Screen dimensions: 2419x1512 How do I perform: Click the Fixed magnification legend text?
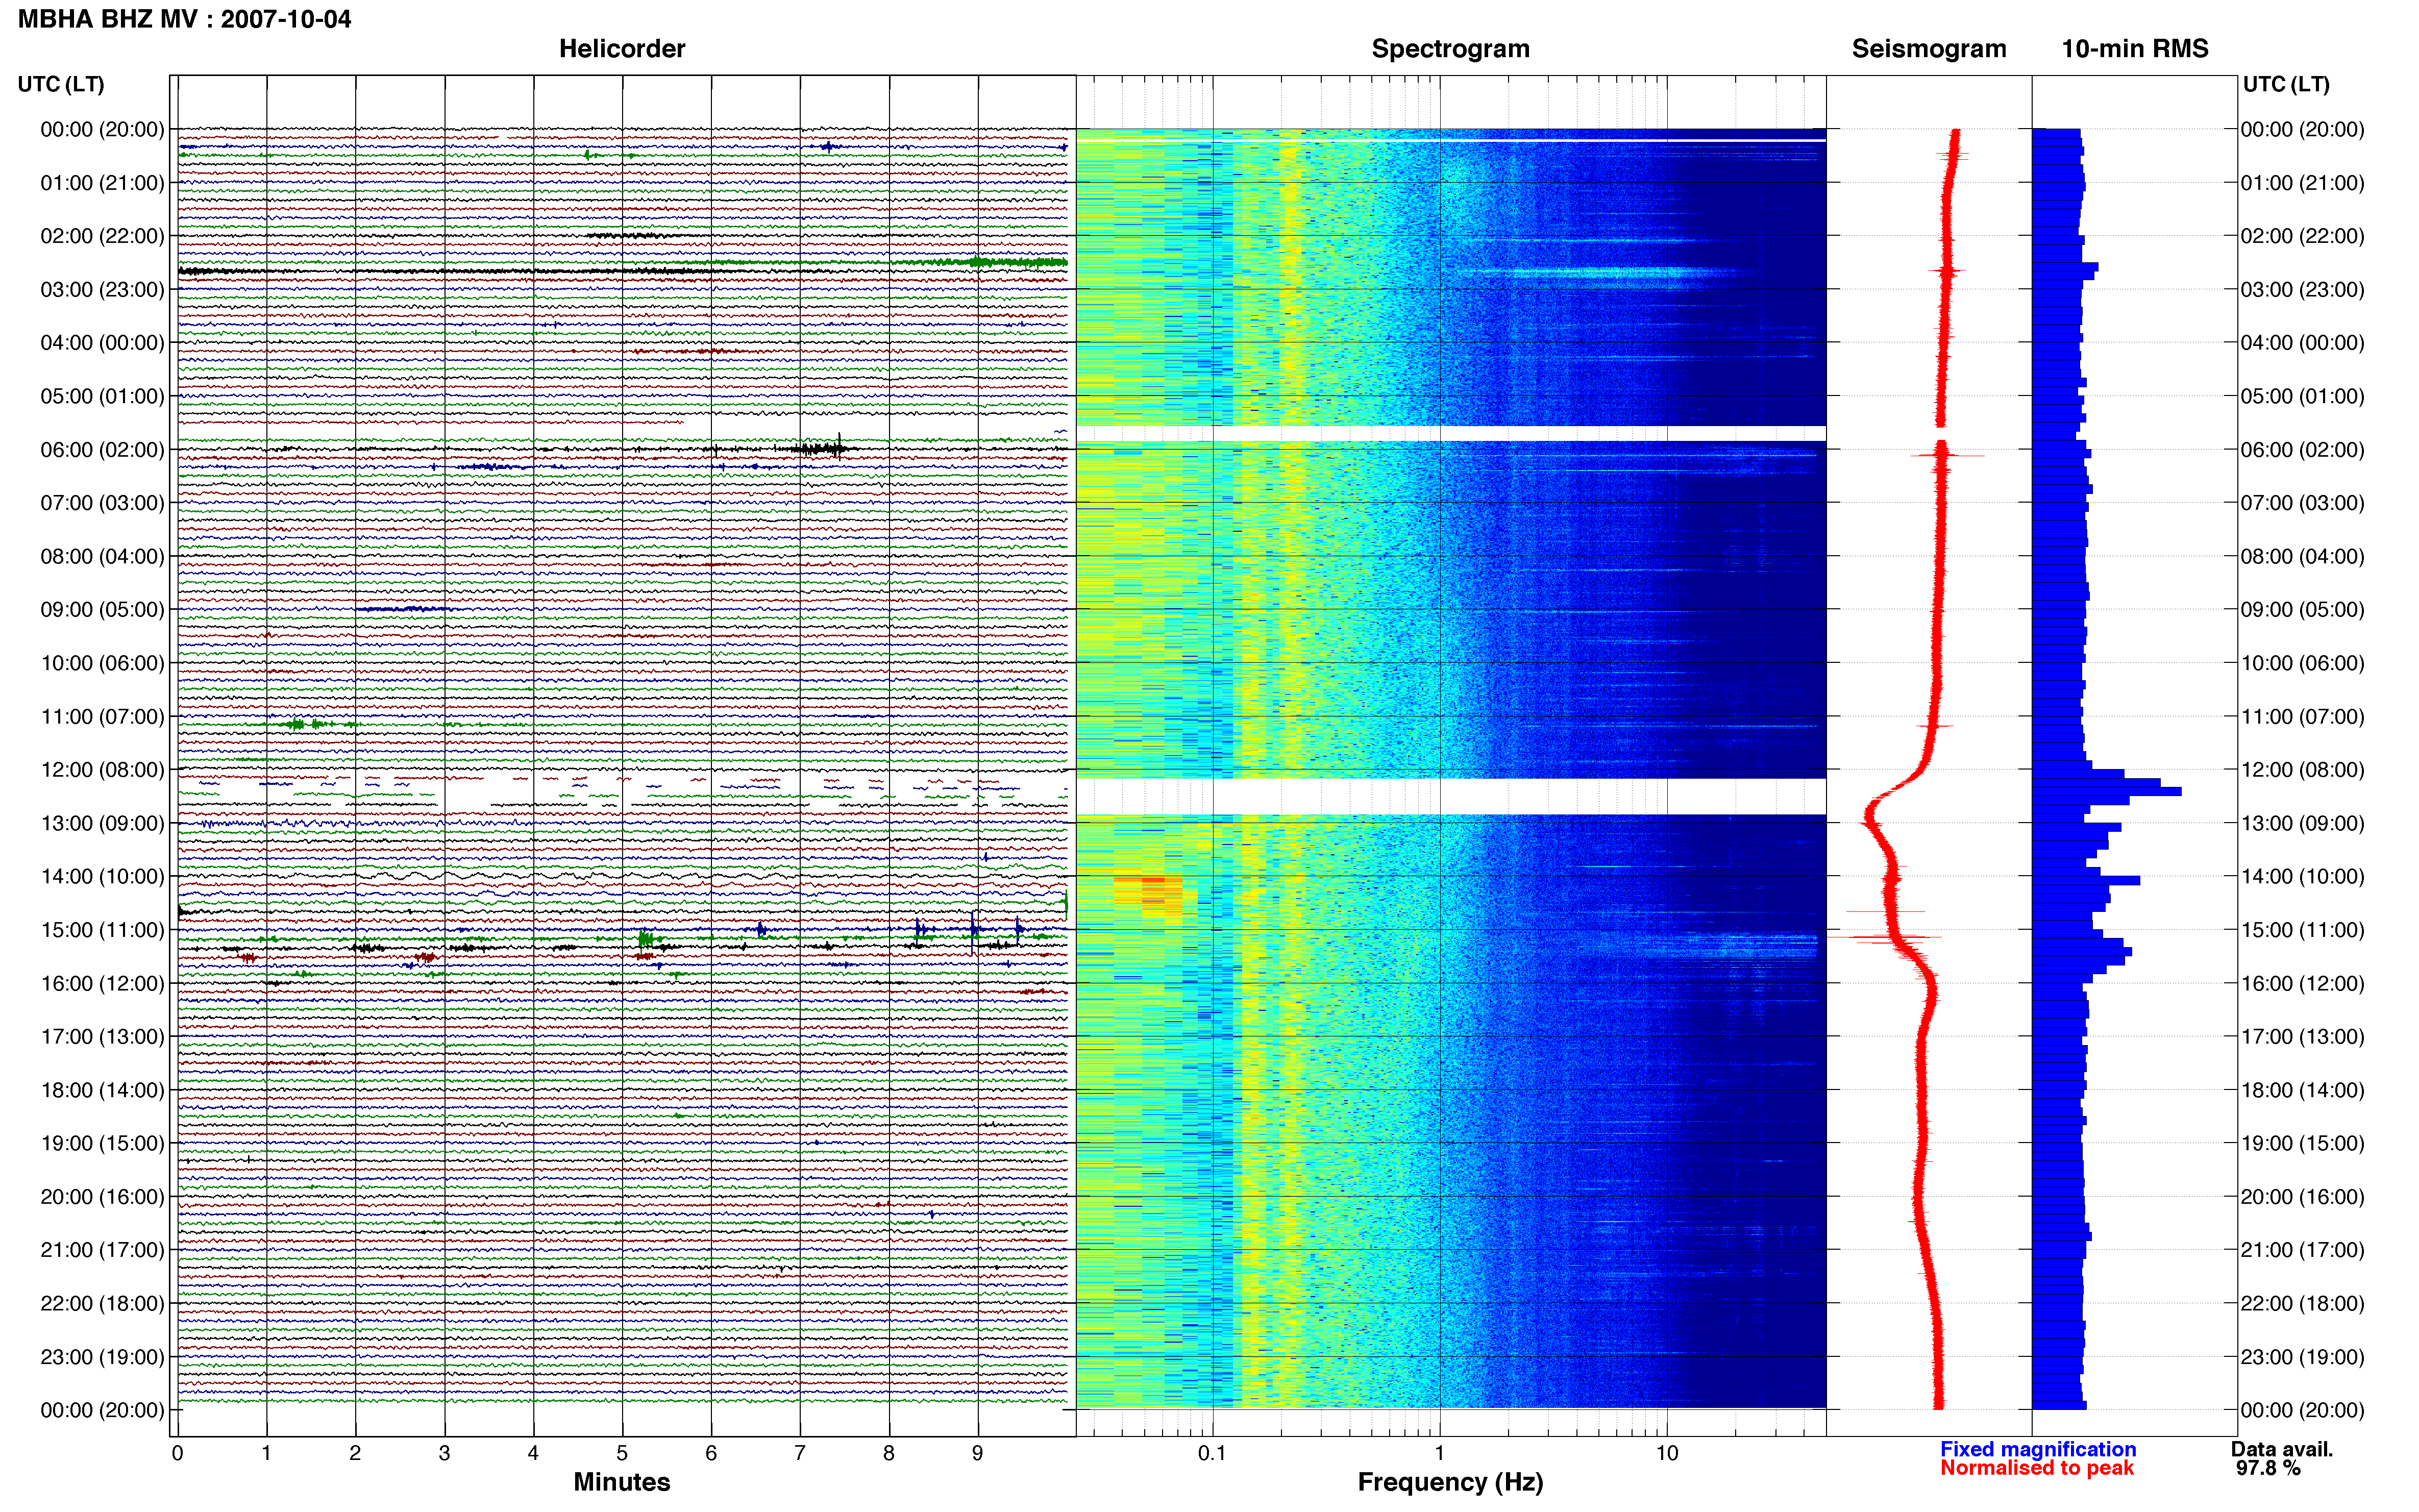tap(2037, 1449)
